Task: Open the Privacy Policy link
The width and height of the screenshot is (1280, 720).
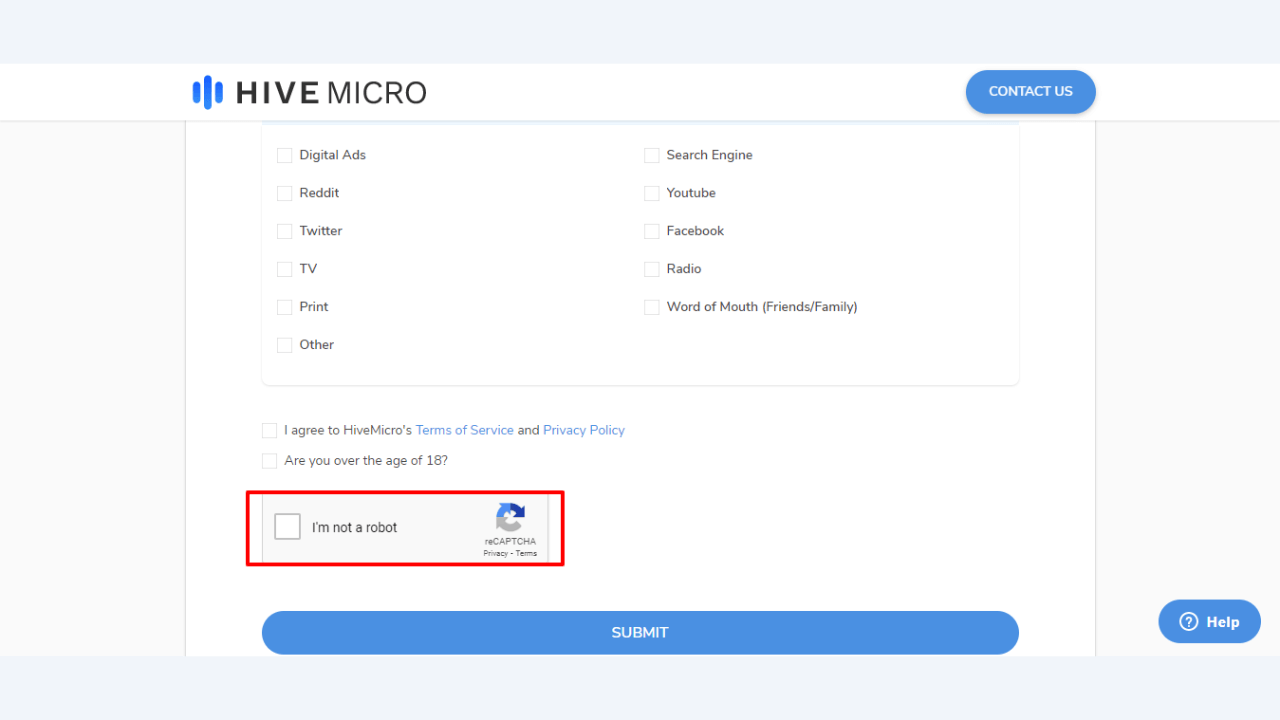Action: point(584,430)
